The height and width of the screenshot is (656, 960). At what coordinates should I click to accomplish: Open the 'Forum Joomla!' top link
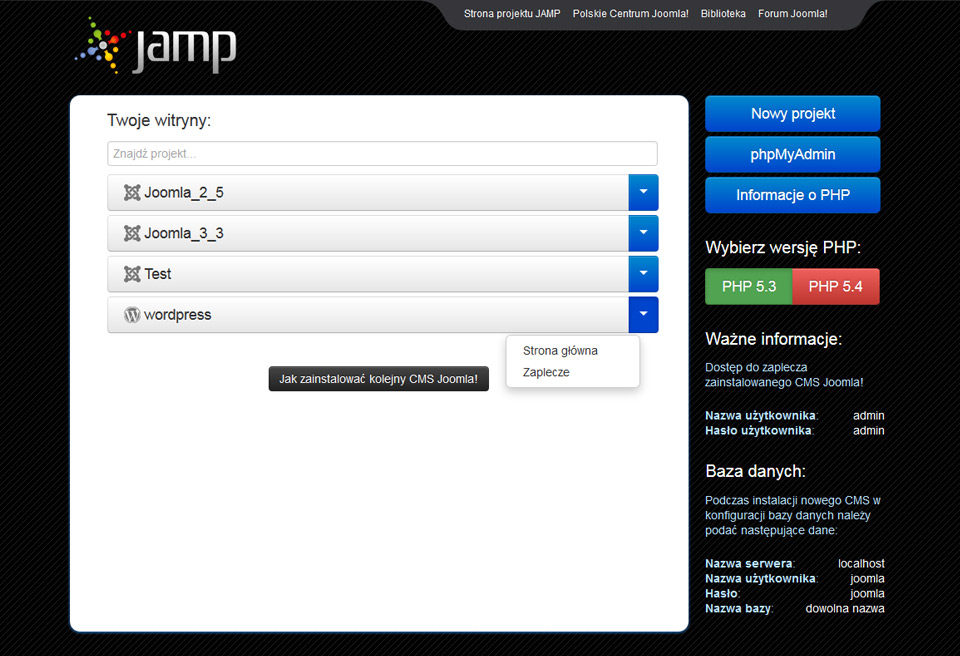(793, 13)
